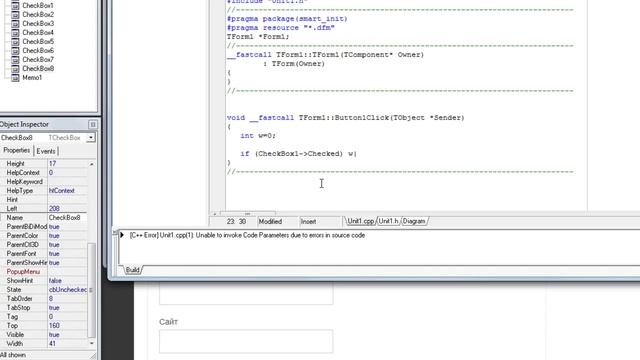The width and height of the screenshot is (640, 360).
Task: Click the HelpType value hlContext
Action: click(62, 191)
